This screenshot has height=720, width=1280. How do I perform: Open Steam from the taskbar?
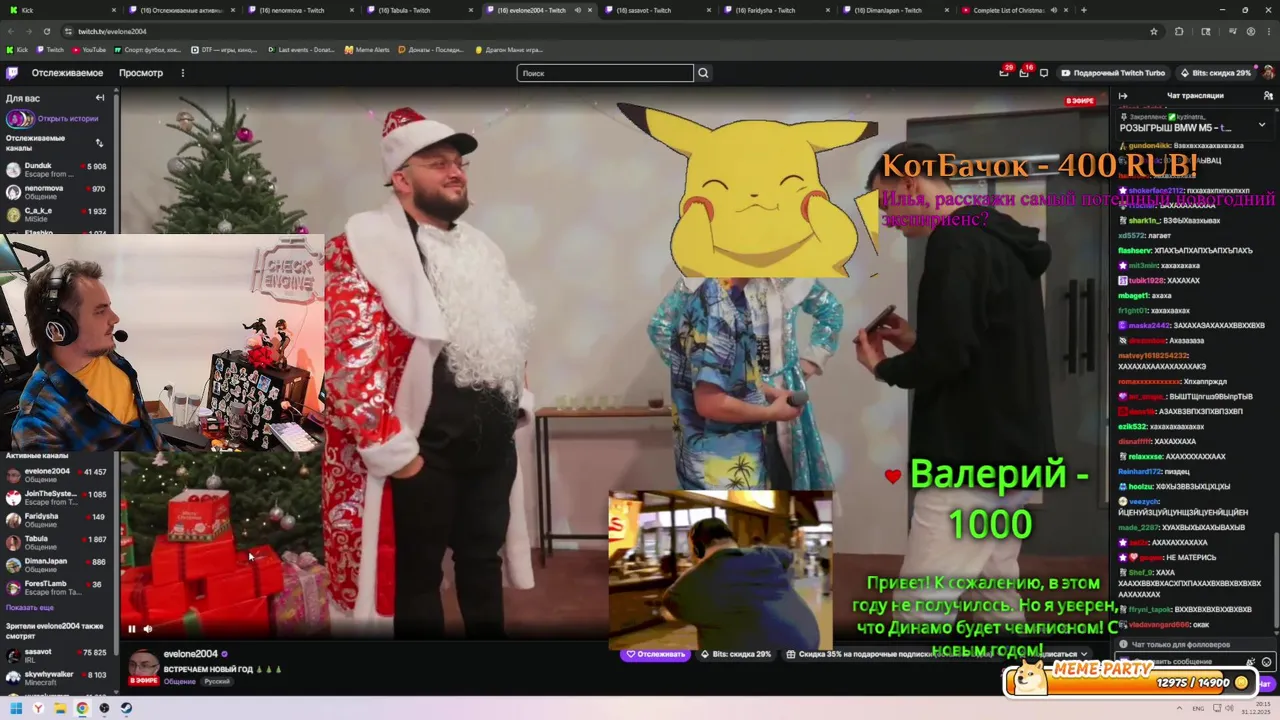[x=126, y=708]
